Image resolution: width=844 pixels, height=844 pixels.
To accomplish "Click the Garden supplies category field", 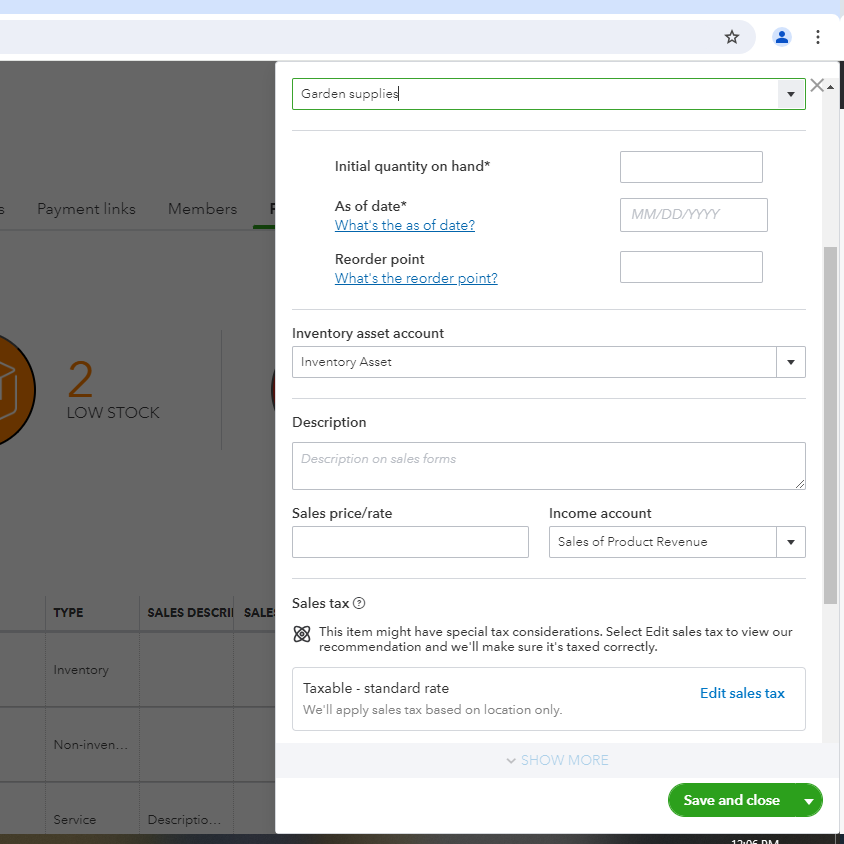I will [535, 94].
